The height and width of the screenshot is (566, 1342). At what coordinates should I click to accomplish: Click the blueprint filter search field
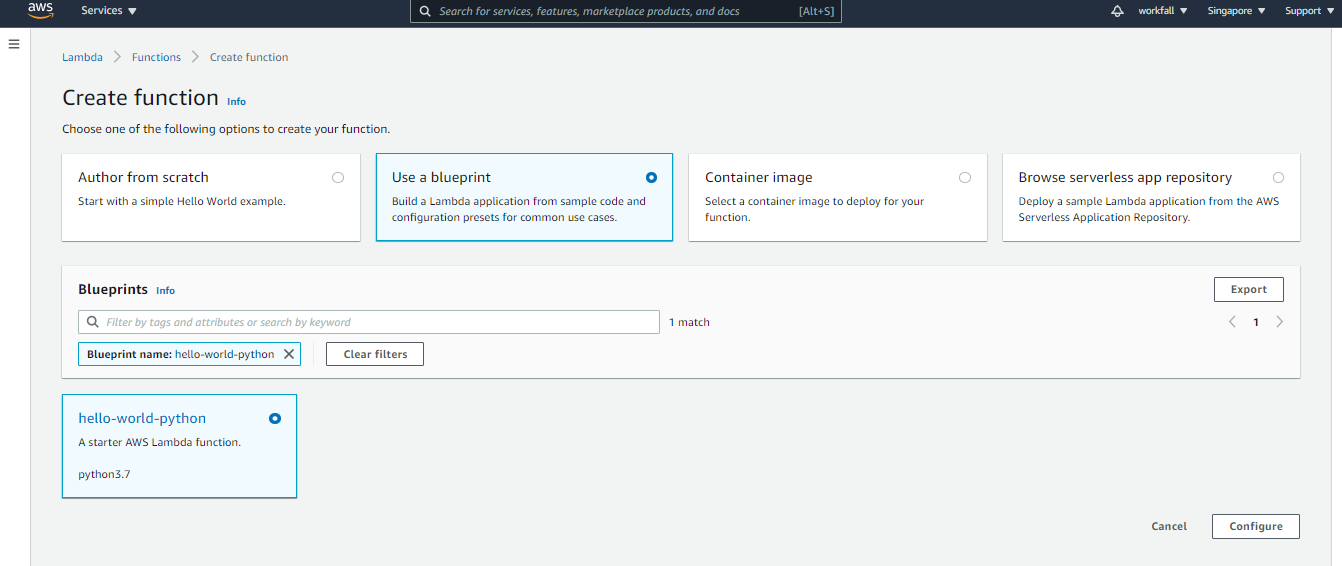(x=369, y=322)
